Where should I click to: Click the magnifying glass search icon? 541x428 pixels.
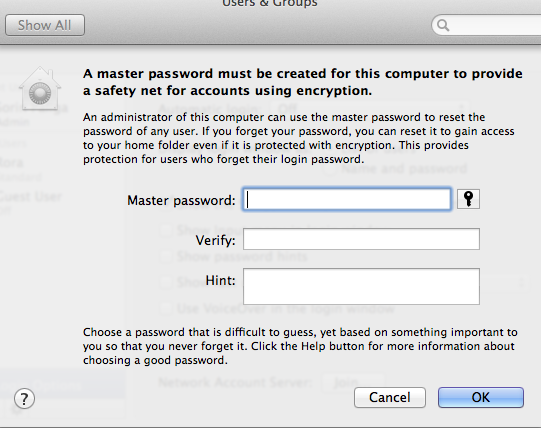tap(443, 25)
